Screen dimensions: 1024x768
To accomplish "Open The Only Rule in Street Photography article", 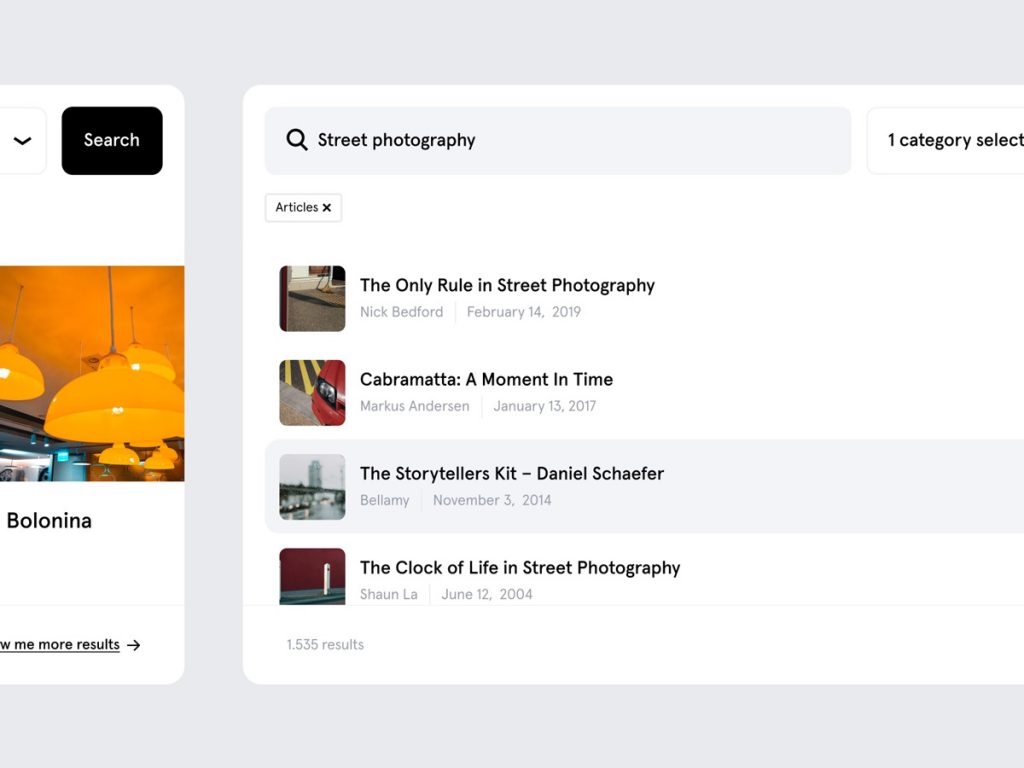I will pyautogui.click(x=507, y=285).
